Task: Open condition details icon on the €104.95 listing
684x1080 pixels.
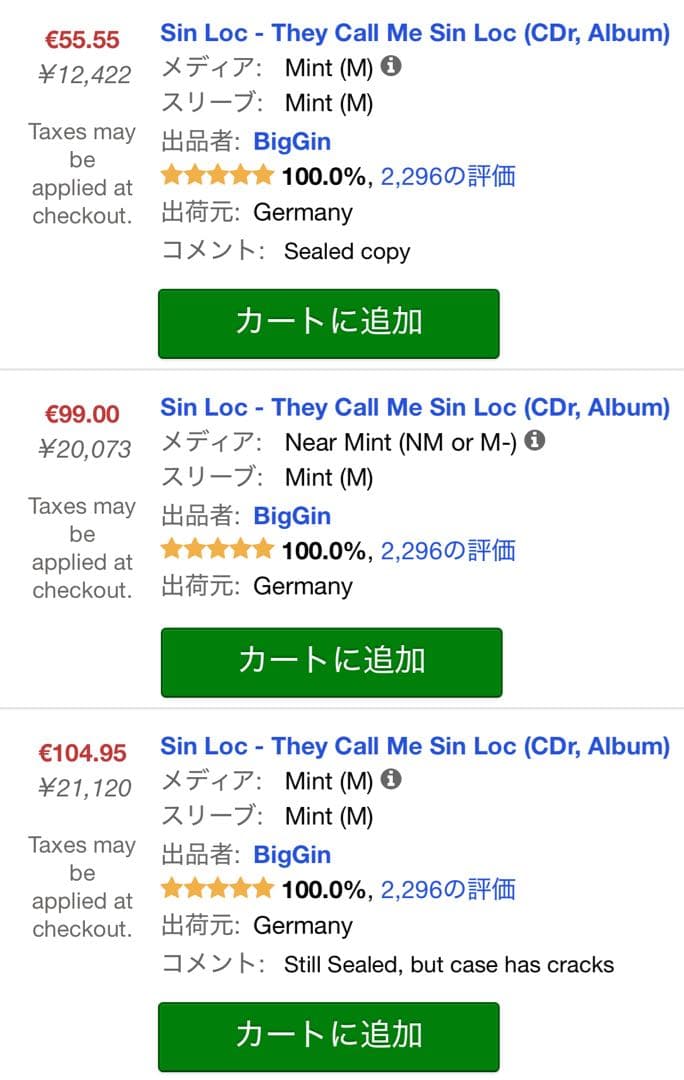Action: 391,780
